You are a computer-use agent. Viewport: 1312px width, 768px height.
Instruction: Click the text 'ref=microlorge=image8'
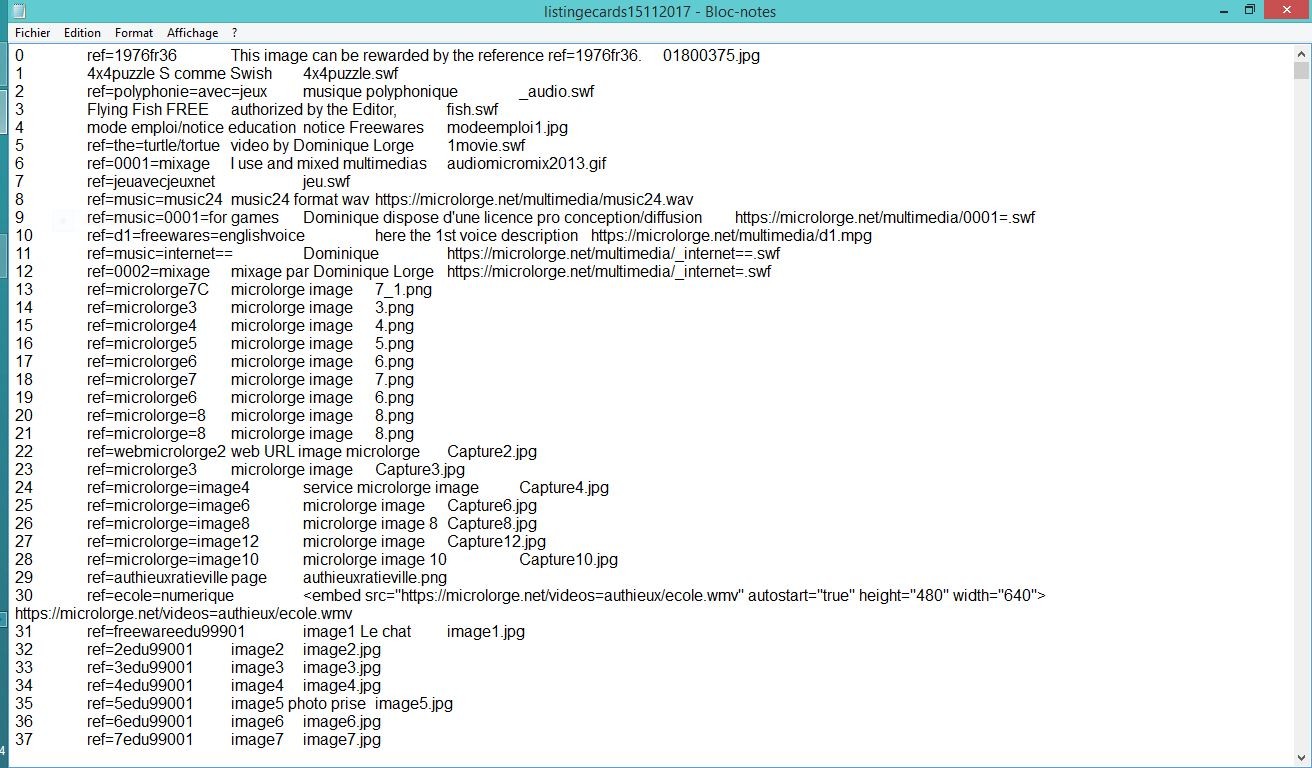point(168,524)
